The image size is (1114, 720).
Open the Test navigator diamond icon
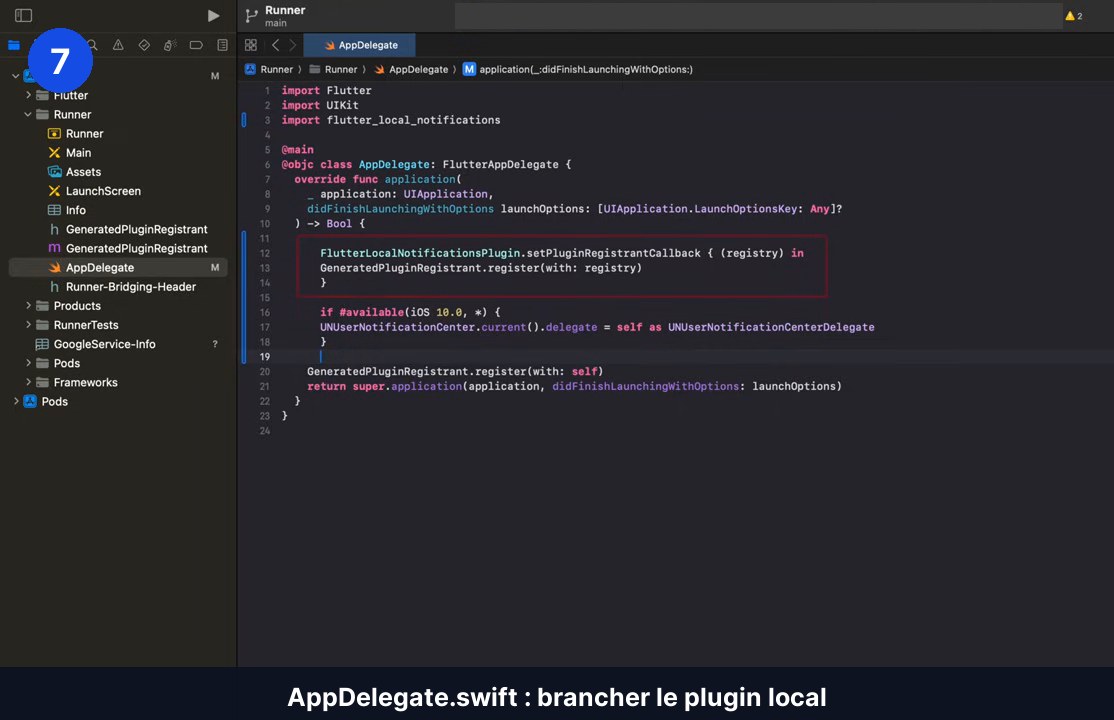(144, 45)
